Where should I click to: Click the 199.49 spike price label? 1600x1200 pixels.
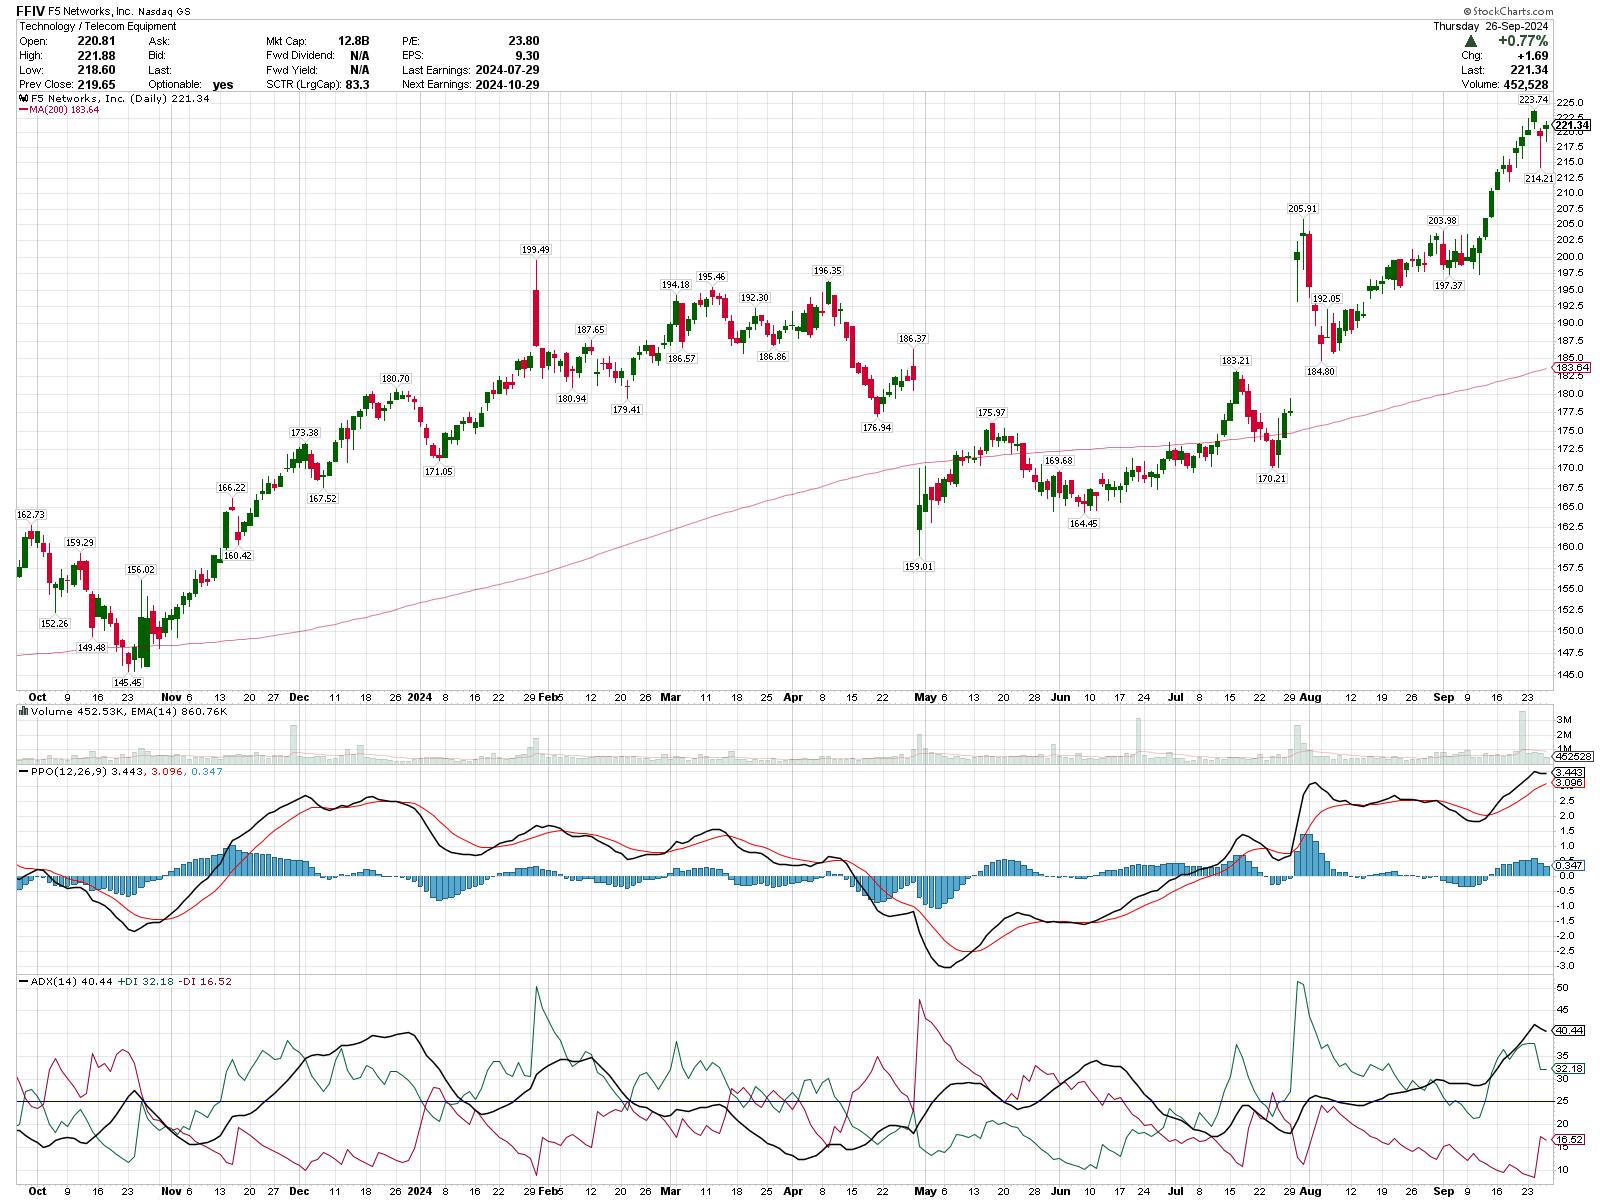(x=535, y=250)
